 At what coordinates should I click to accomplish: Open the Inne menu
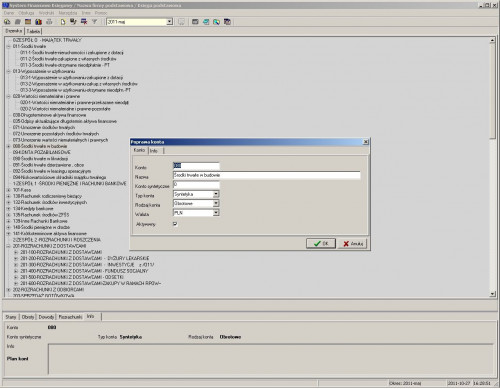pyautogui.click(x=86, y=13)
